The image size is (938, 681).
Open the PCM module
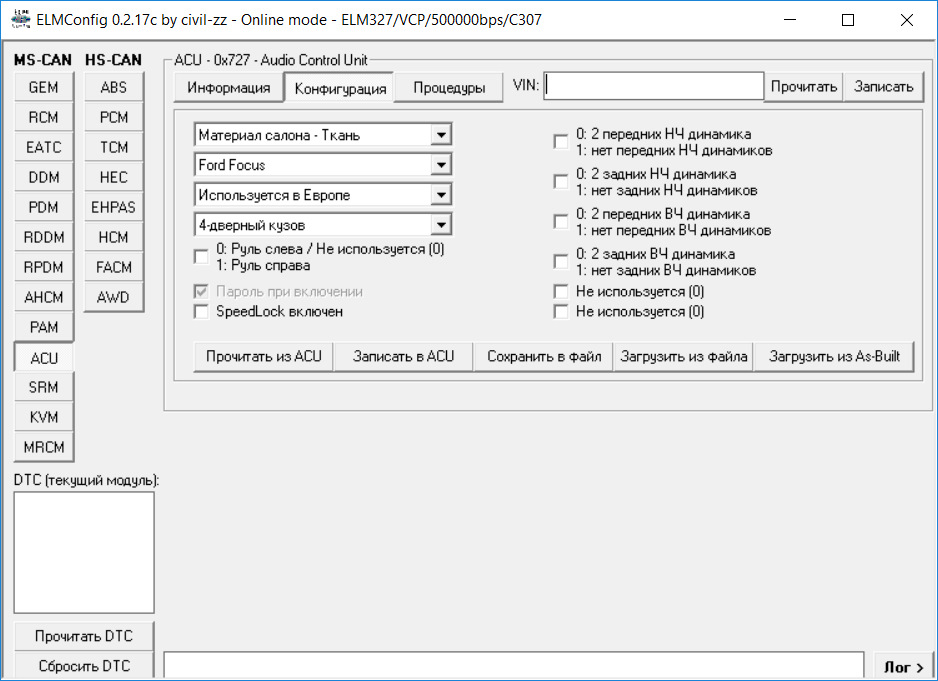coord(114,117)
